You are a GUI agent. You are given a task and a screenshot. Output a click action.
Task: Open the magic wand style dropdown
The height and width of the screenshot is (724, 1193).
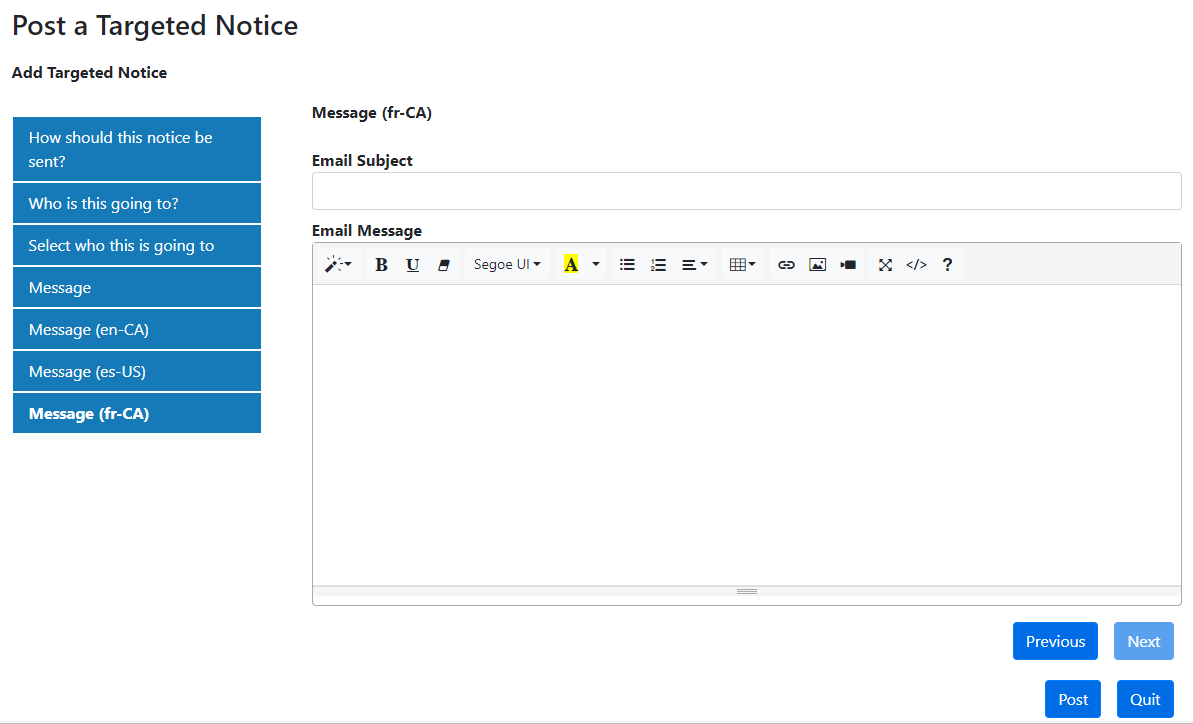pos(338,265)
